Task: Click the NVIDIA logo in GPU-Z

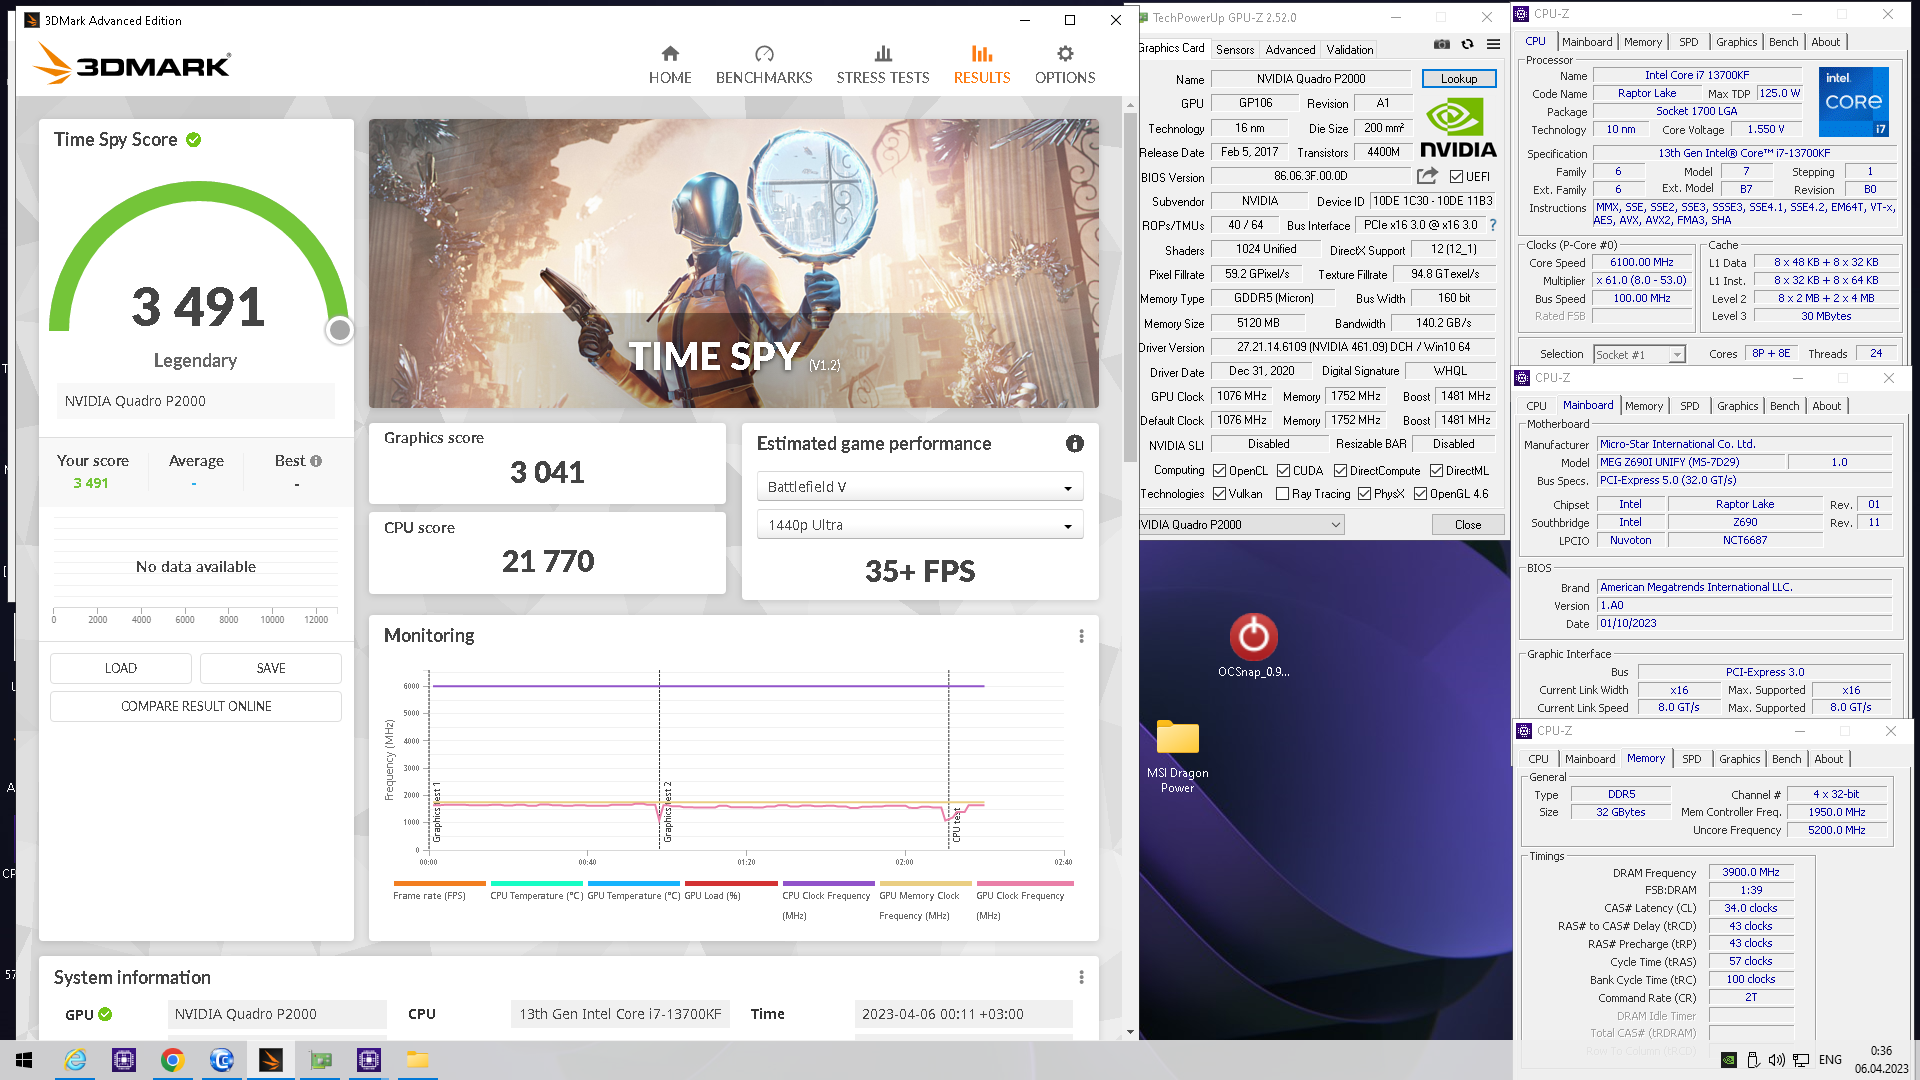Action: tap(1458, 129)
